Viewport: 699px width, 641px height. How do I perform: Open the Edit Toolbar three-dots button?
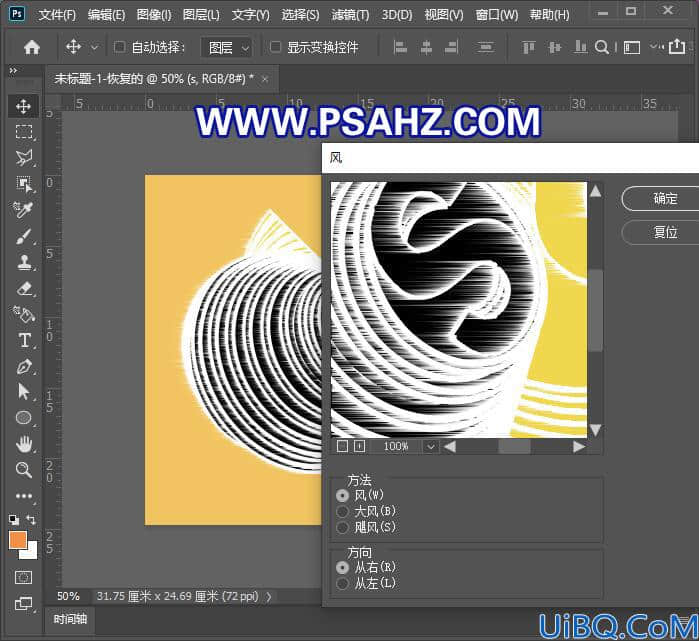(23, 496)
